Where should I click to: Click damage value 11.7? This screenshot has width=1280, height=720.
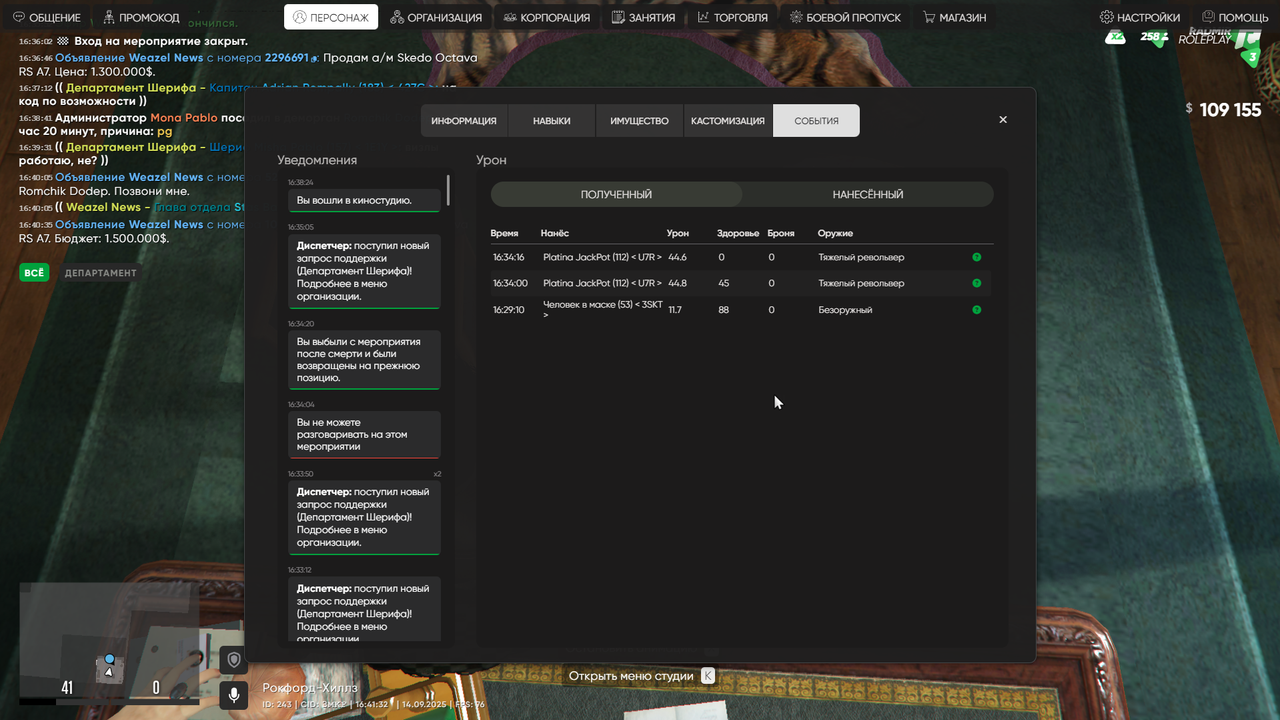tap(675, 310)
